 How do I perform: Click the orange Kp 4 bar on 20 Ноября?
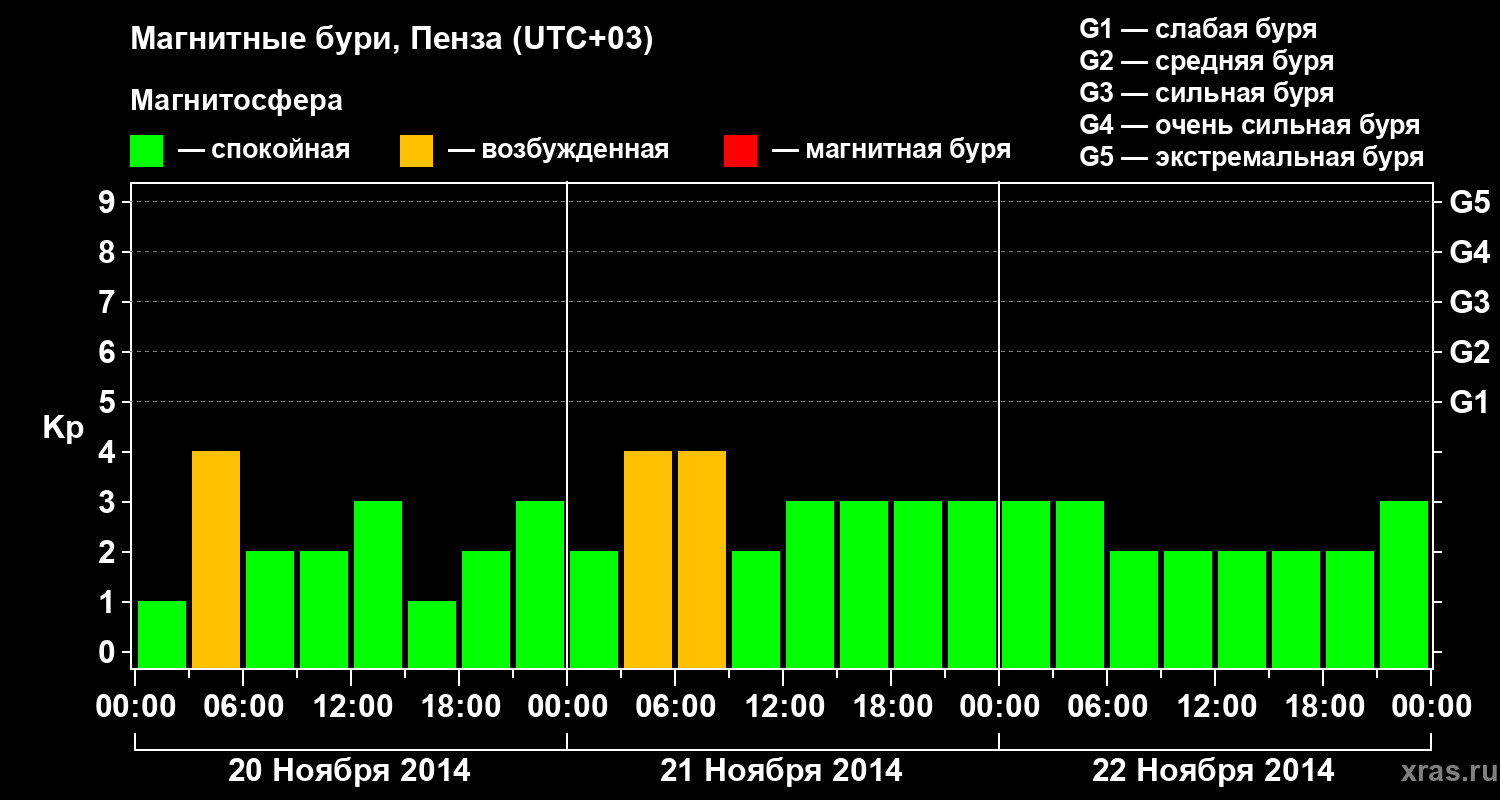tap(216, 559)
